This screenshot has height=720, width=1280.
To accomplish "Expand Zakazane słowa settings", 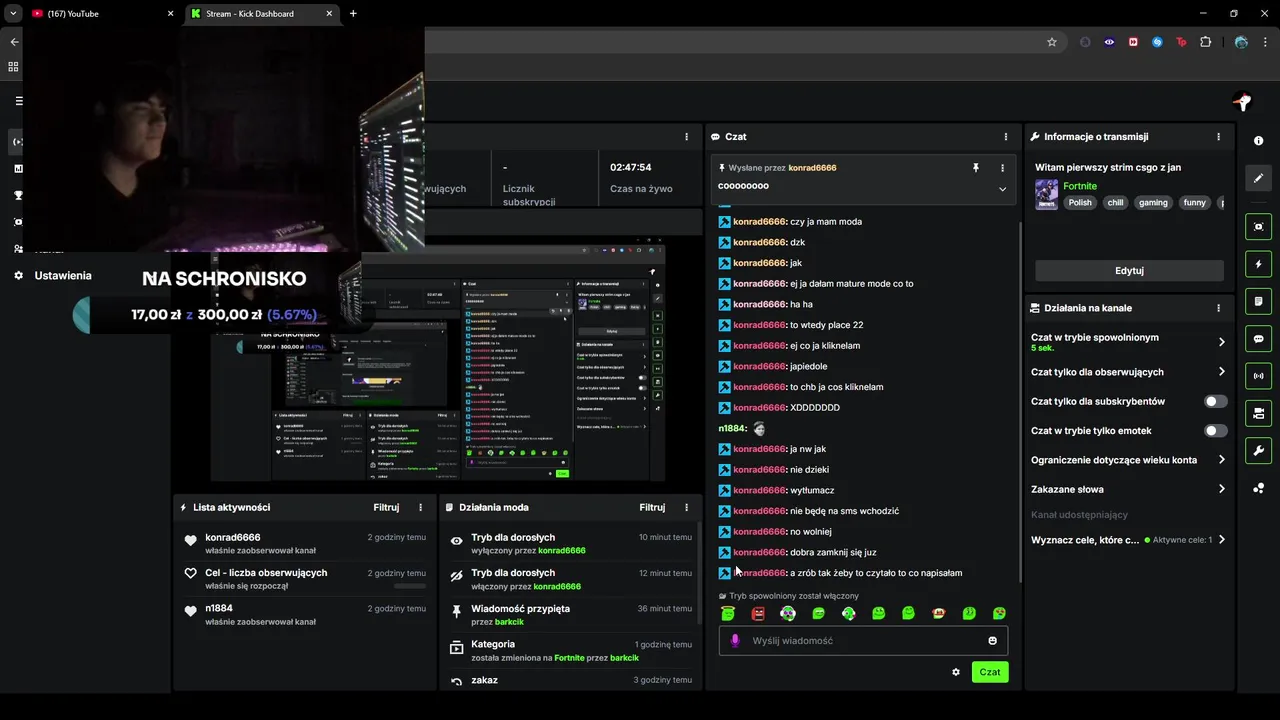I will point(1221,489).
